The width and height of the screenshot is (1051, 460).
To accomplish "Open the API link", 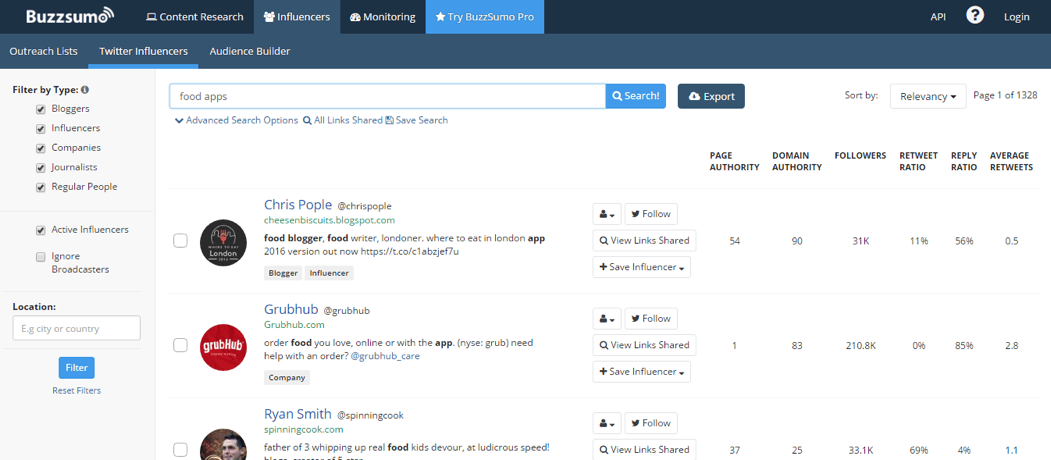I will 938,17.
